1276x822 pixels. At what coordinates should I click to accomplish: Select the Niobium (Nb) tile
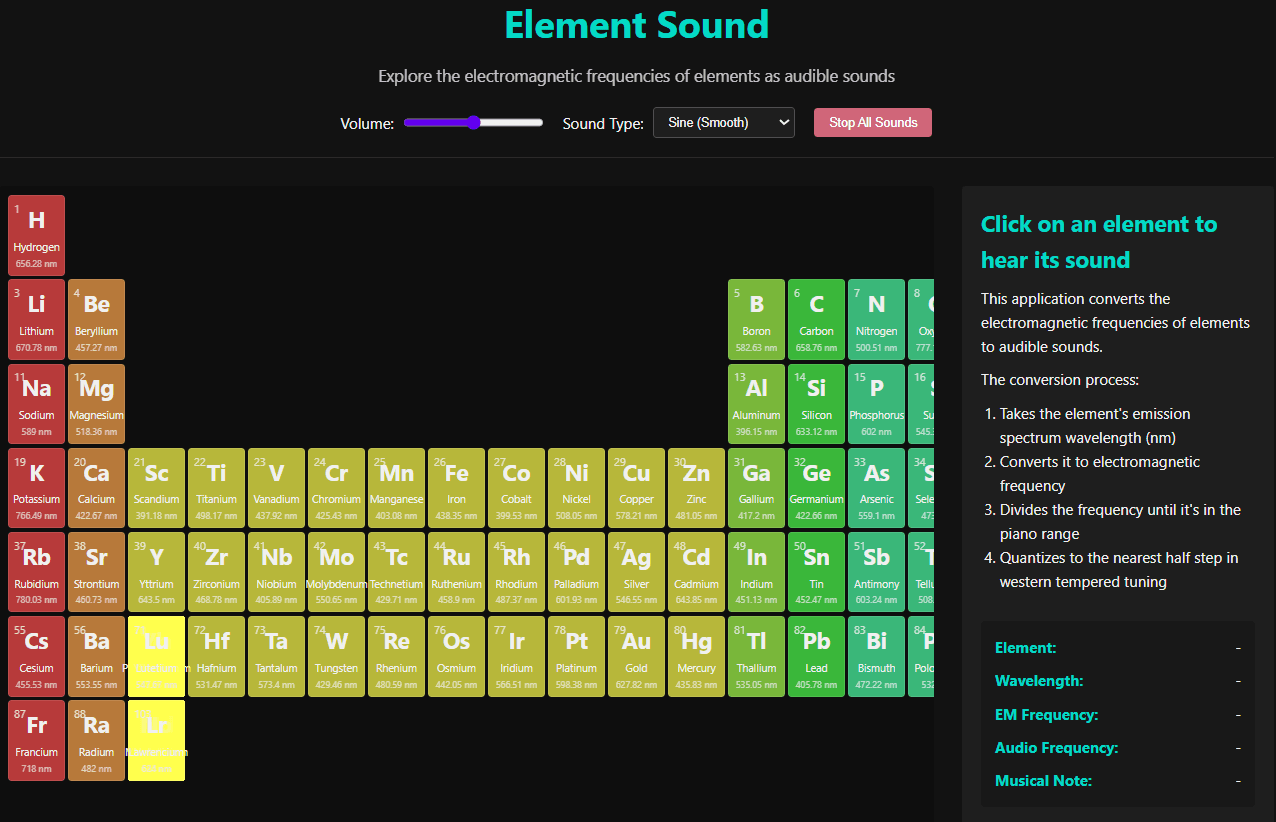(x=276, y=572)
